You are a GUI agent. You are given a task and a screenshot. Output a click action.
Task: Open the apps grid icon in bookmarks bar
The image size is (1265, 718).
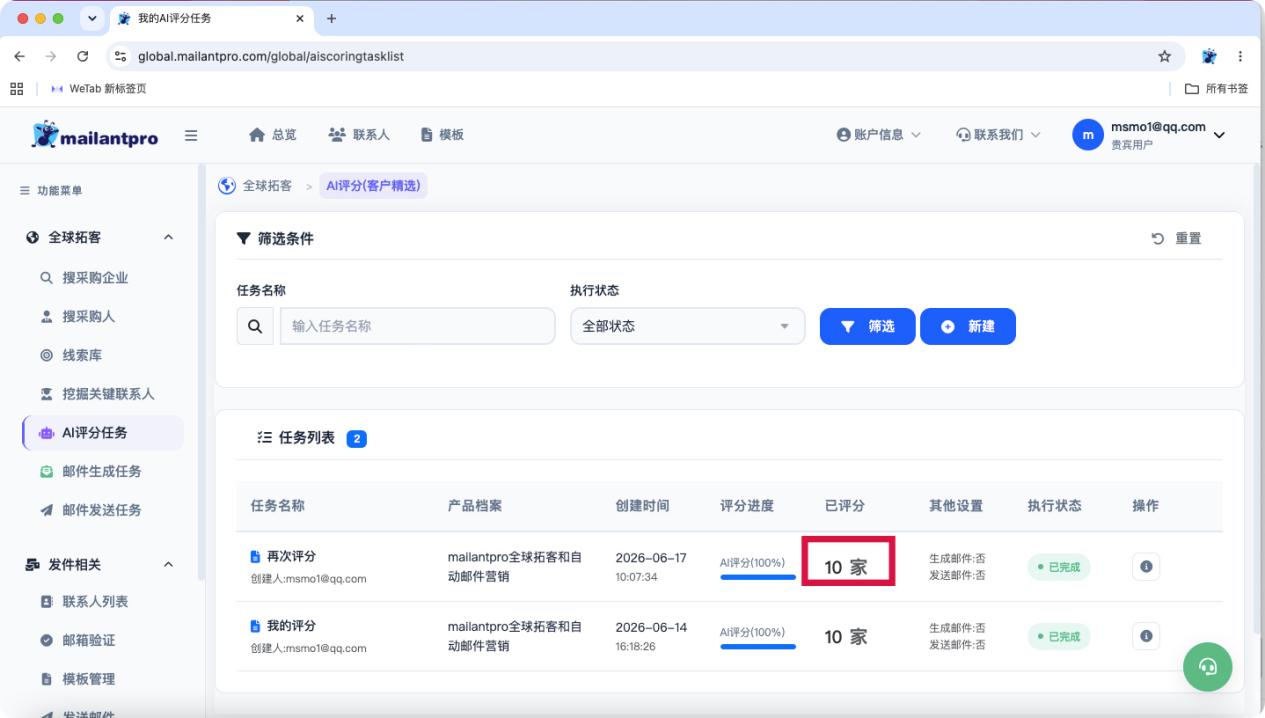coord(16,88)
